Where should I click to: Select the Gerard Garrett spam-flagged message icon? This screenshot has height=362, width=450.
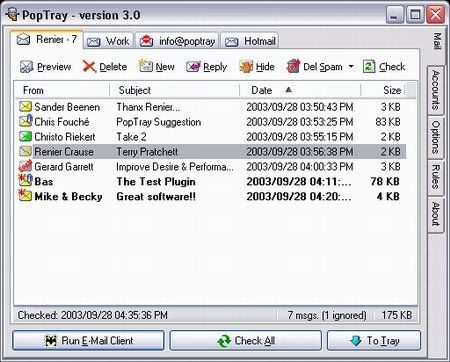click(x=25, y=166)
